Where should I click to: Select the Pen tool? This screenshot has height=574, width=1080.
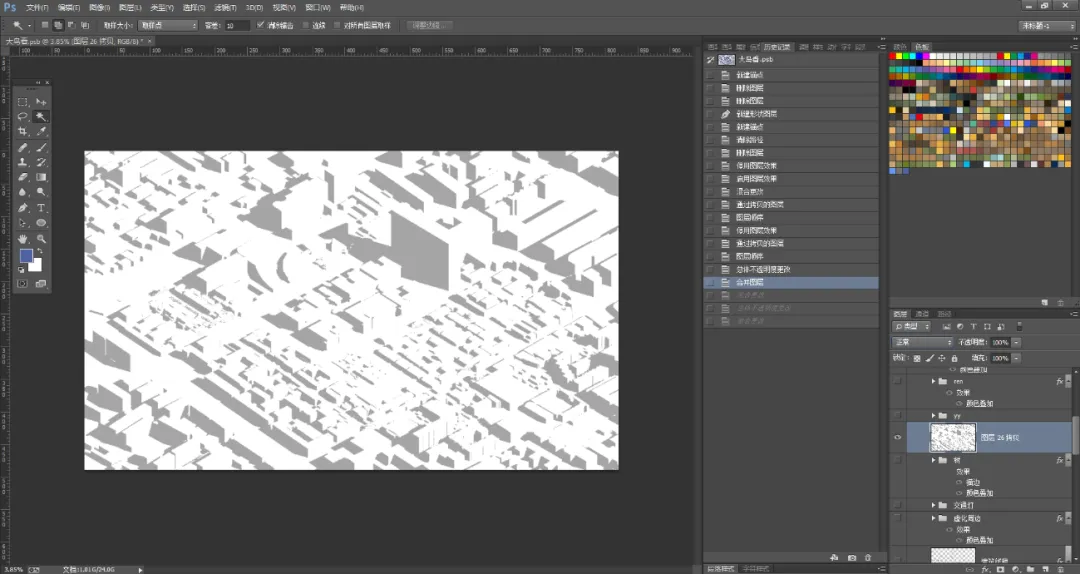(23, 207)
